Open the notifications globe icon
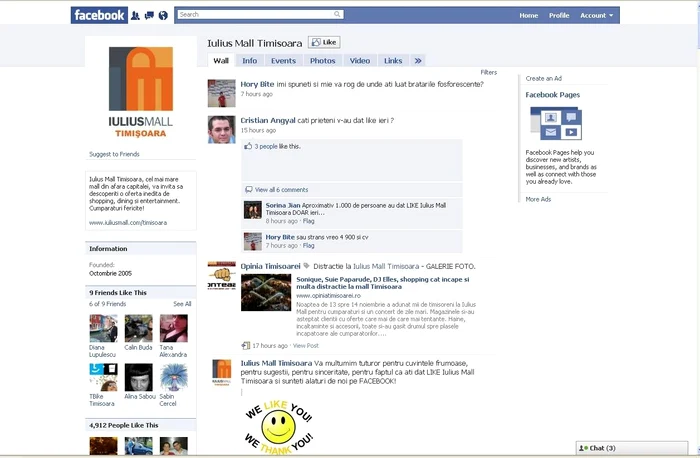Viewport: 700px width, 458px height. click(x=163, y=16)
